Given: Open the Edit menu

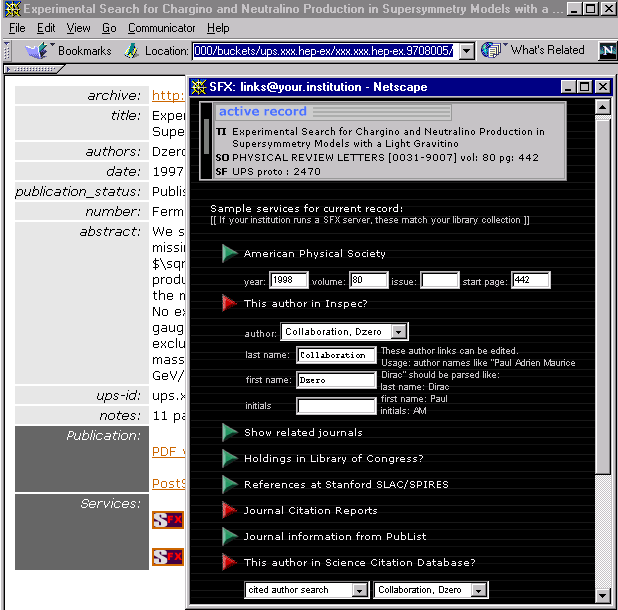Looking at the screenshot, I should point(46,28).
